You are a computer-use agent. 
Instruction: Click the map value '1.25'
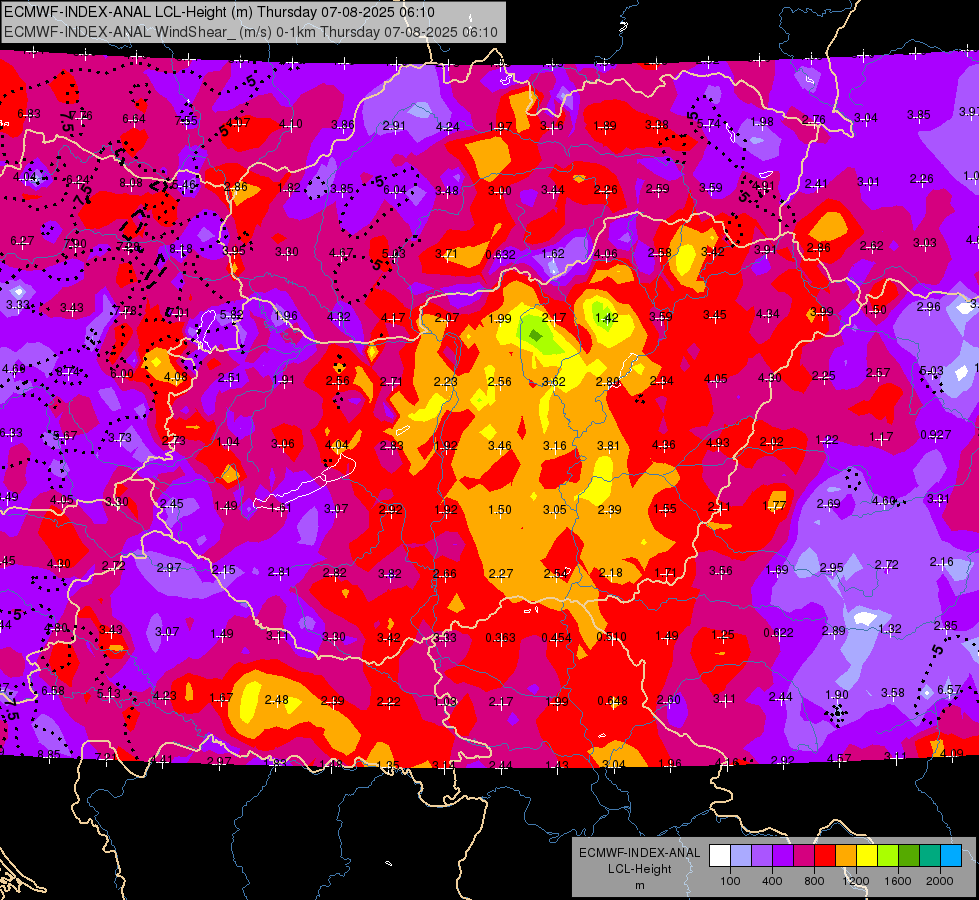tap(723, 635)
